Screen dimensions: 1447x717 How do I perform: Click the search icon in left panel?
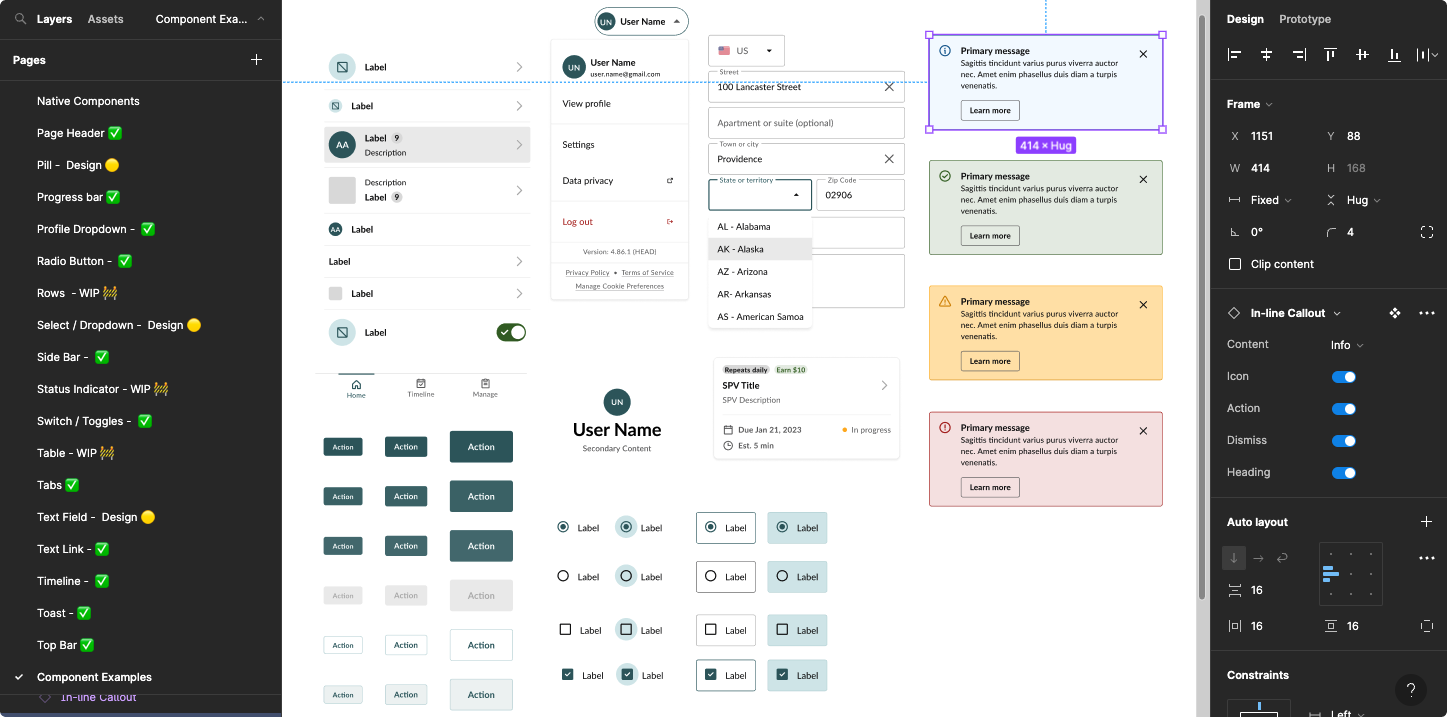(x=20, y=19)
